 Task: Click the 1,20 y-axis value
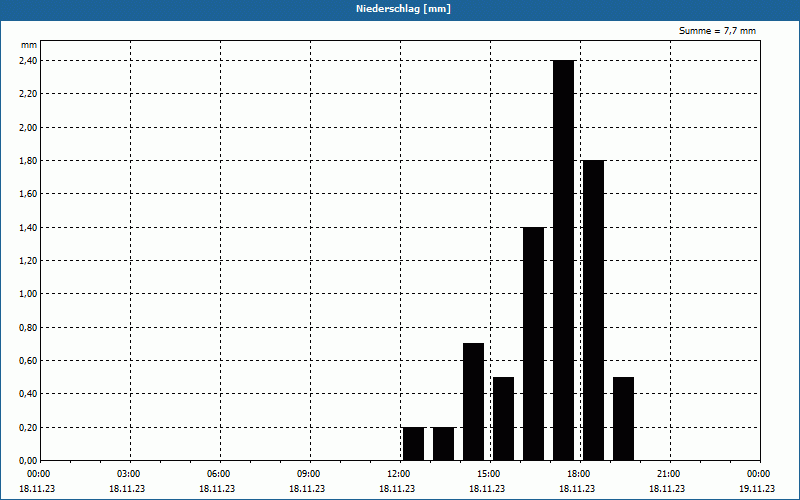coord(28,261)
